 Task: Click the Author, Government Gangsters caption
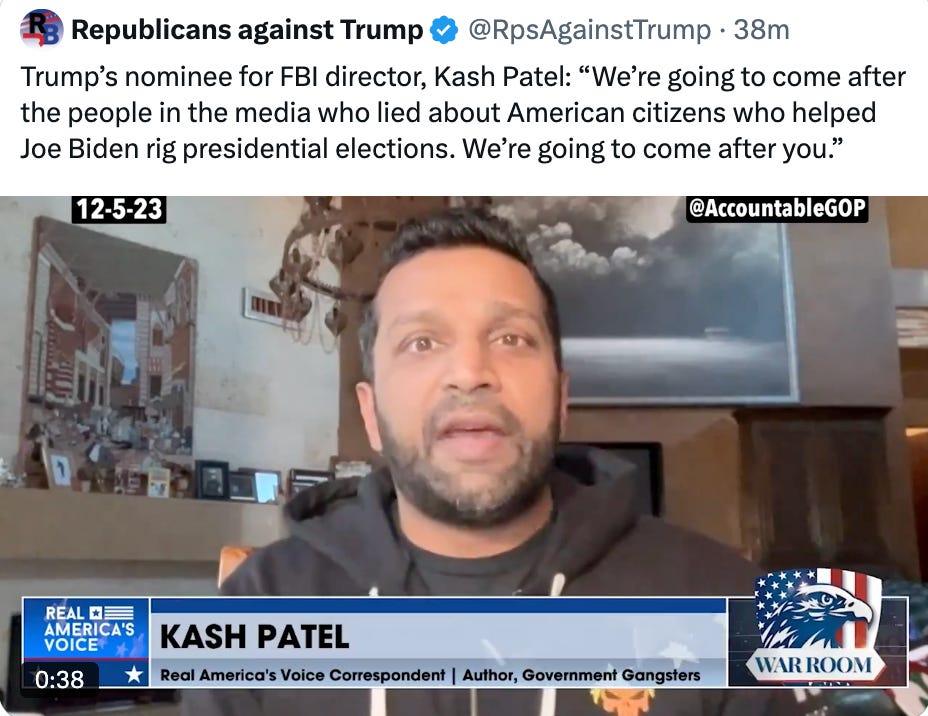coord(581,675)
